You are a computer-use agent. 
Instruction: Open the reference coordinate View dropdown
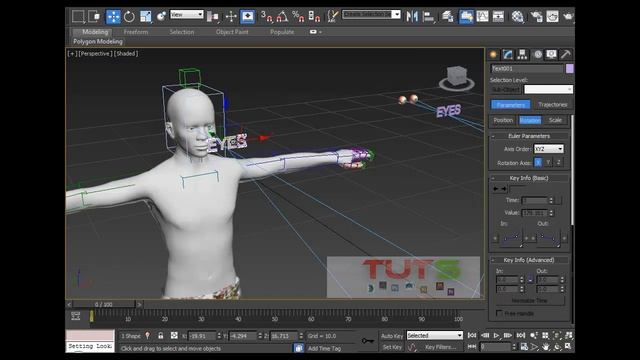tap(187, 14)
